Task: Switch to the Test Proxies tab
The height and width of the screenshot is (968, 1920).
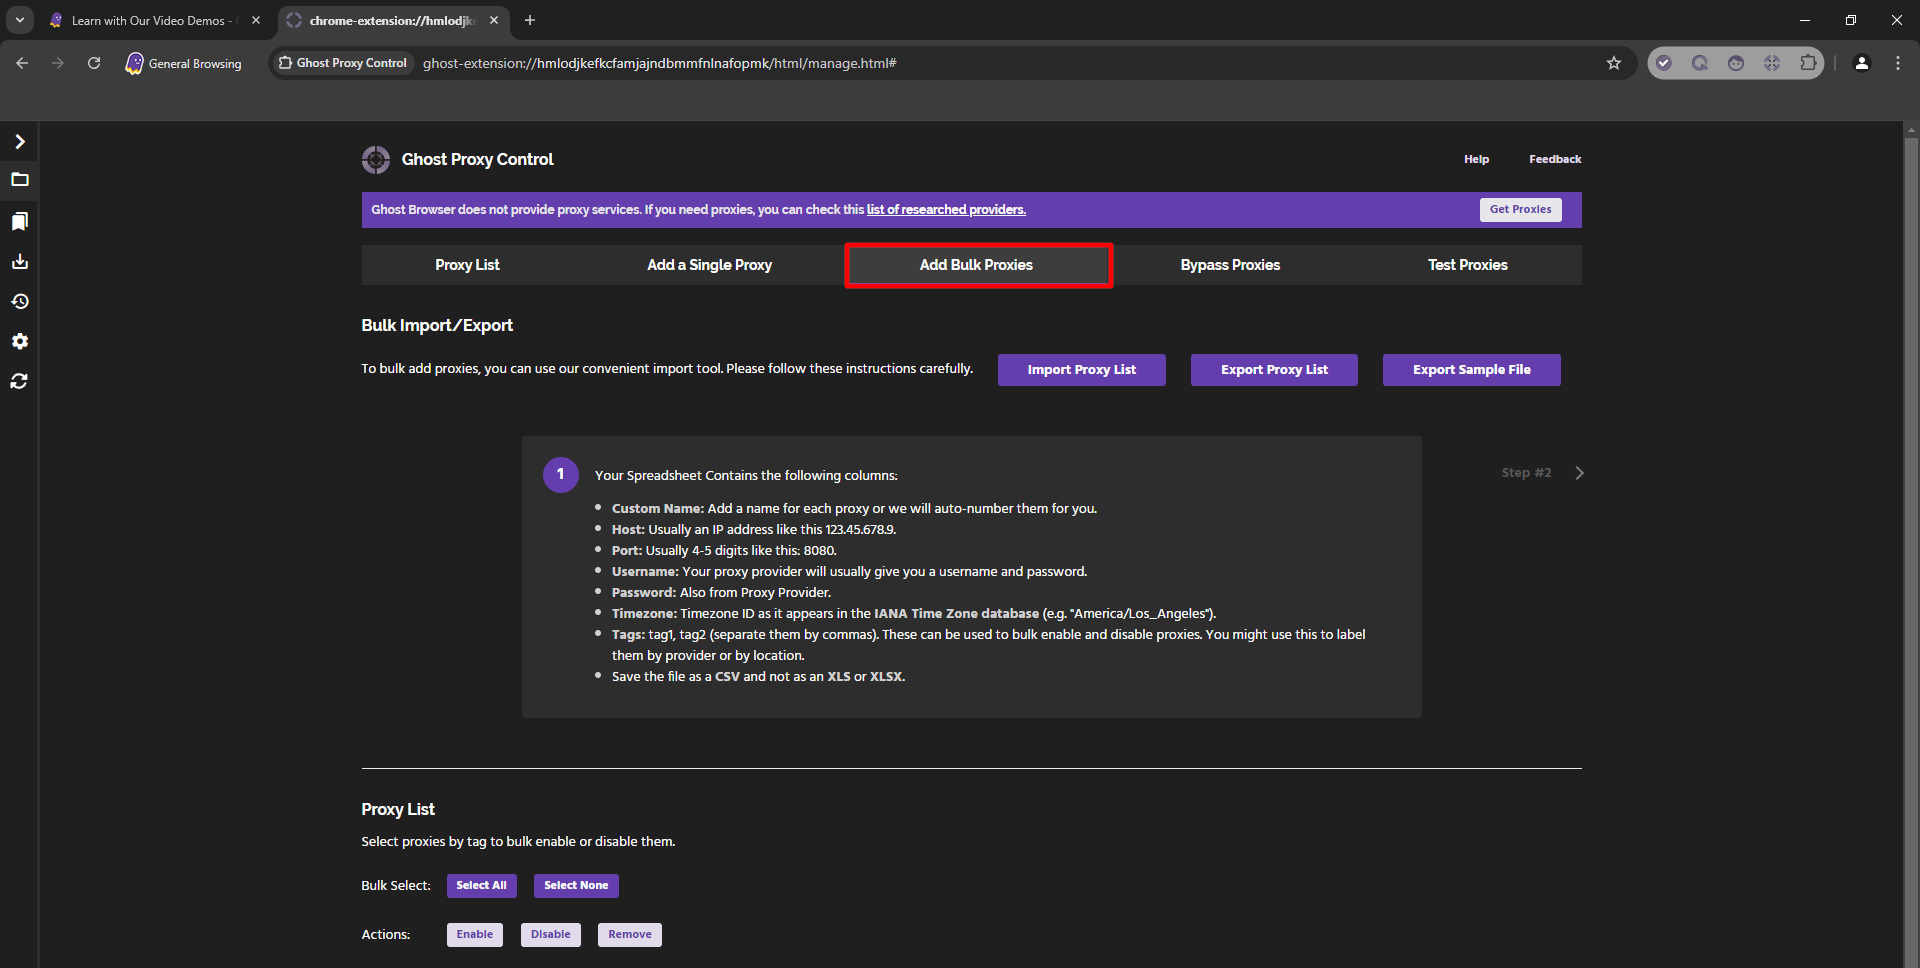Action: pos(1467,265)
